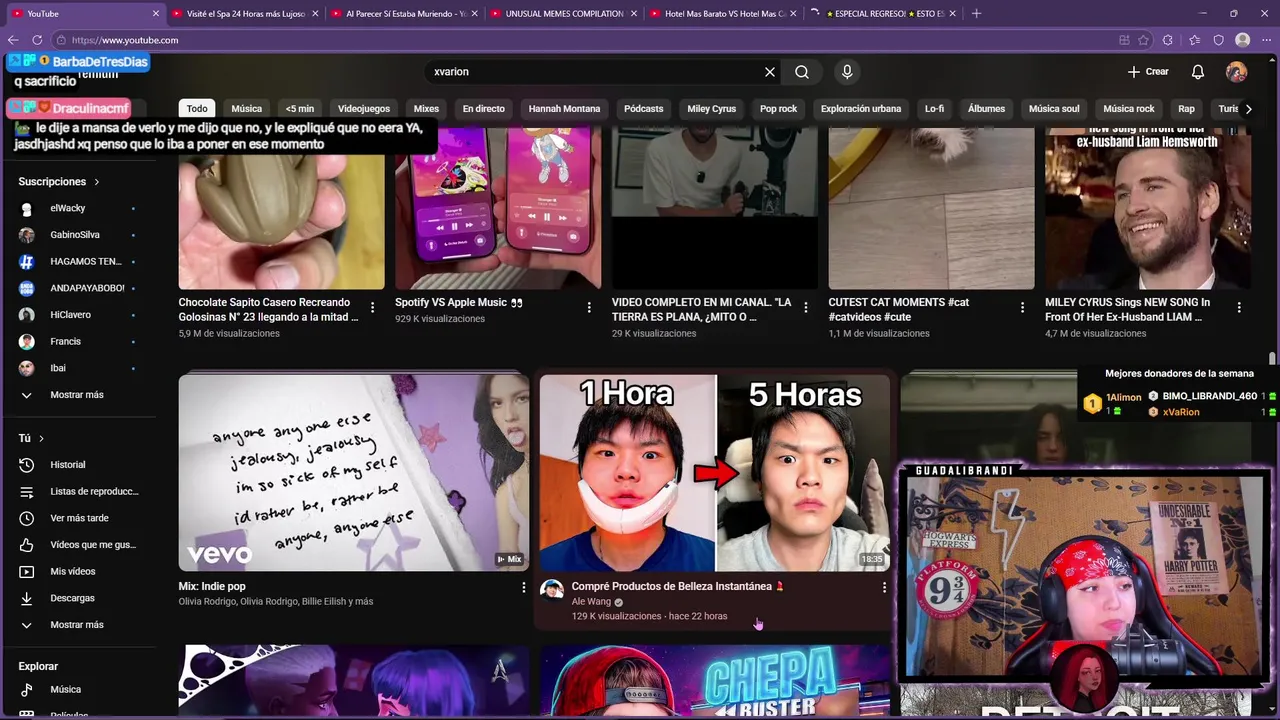Clear the xvarion search text

(x=770, y=72)
